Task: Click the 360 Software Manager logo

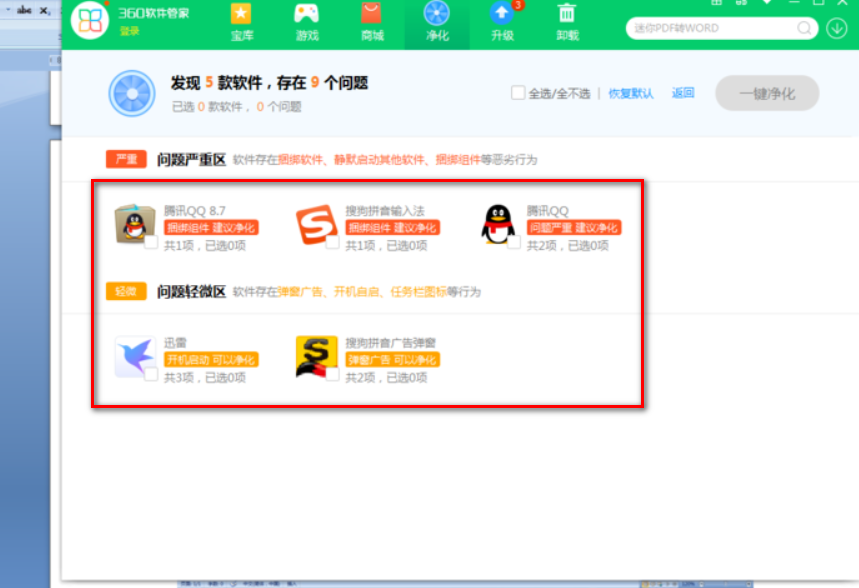Action: 90,20
